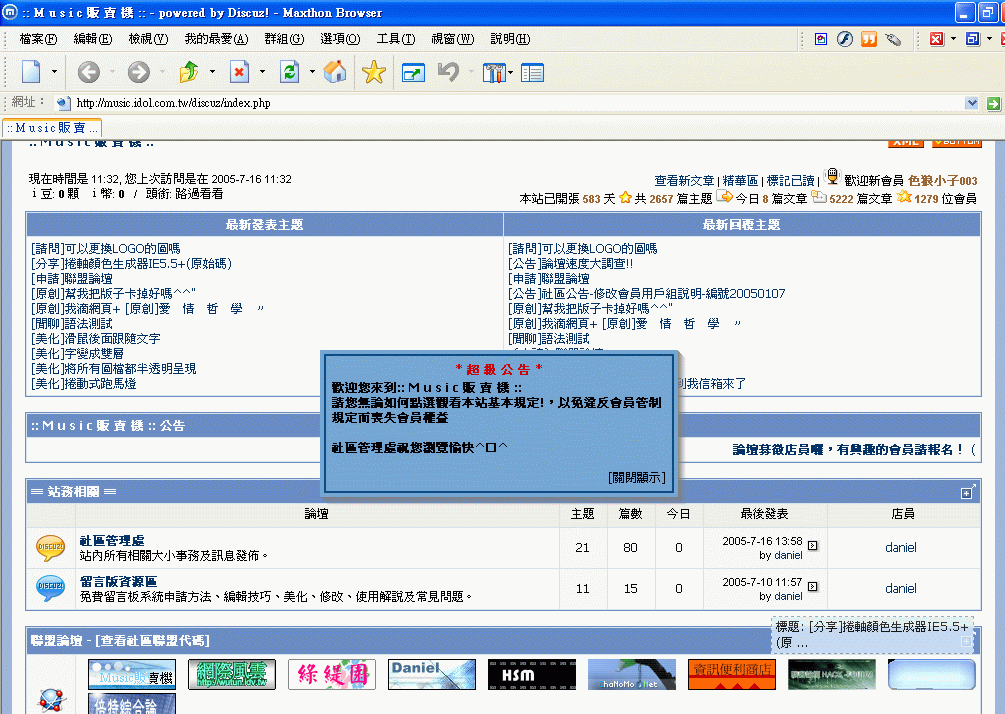1005x714 pixels.
Task: Open last post arrow for 社區管理處
Action: pos(812,545)
